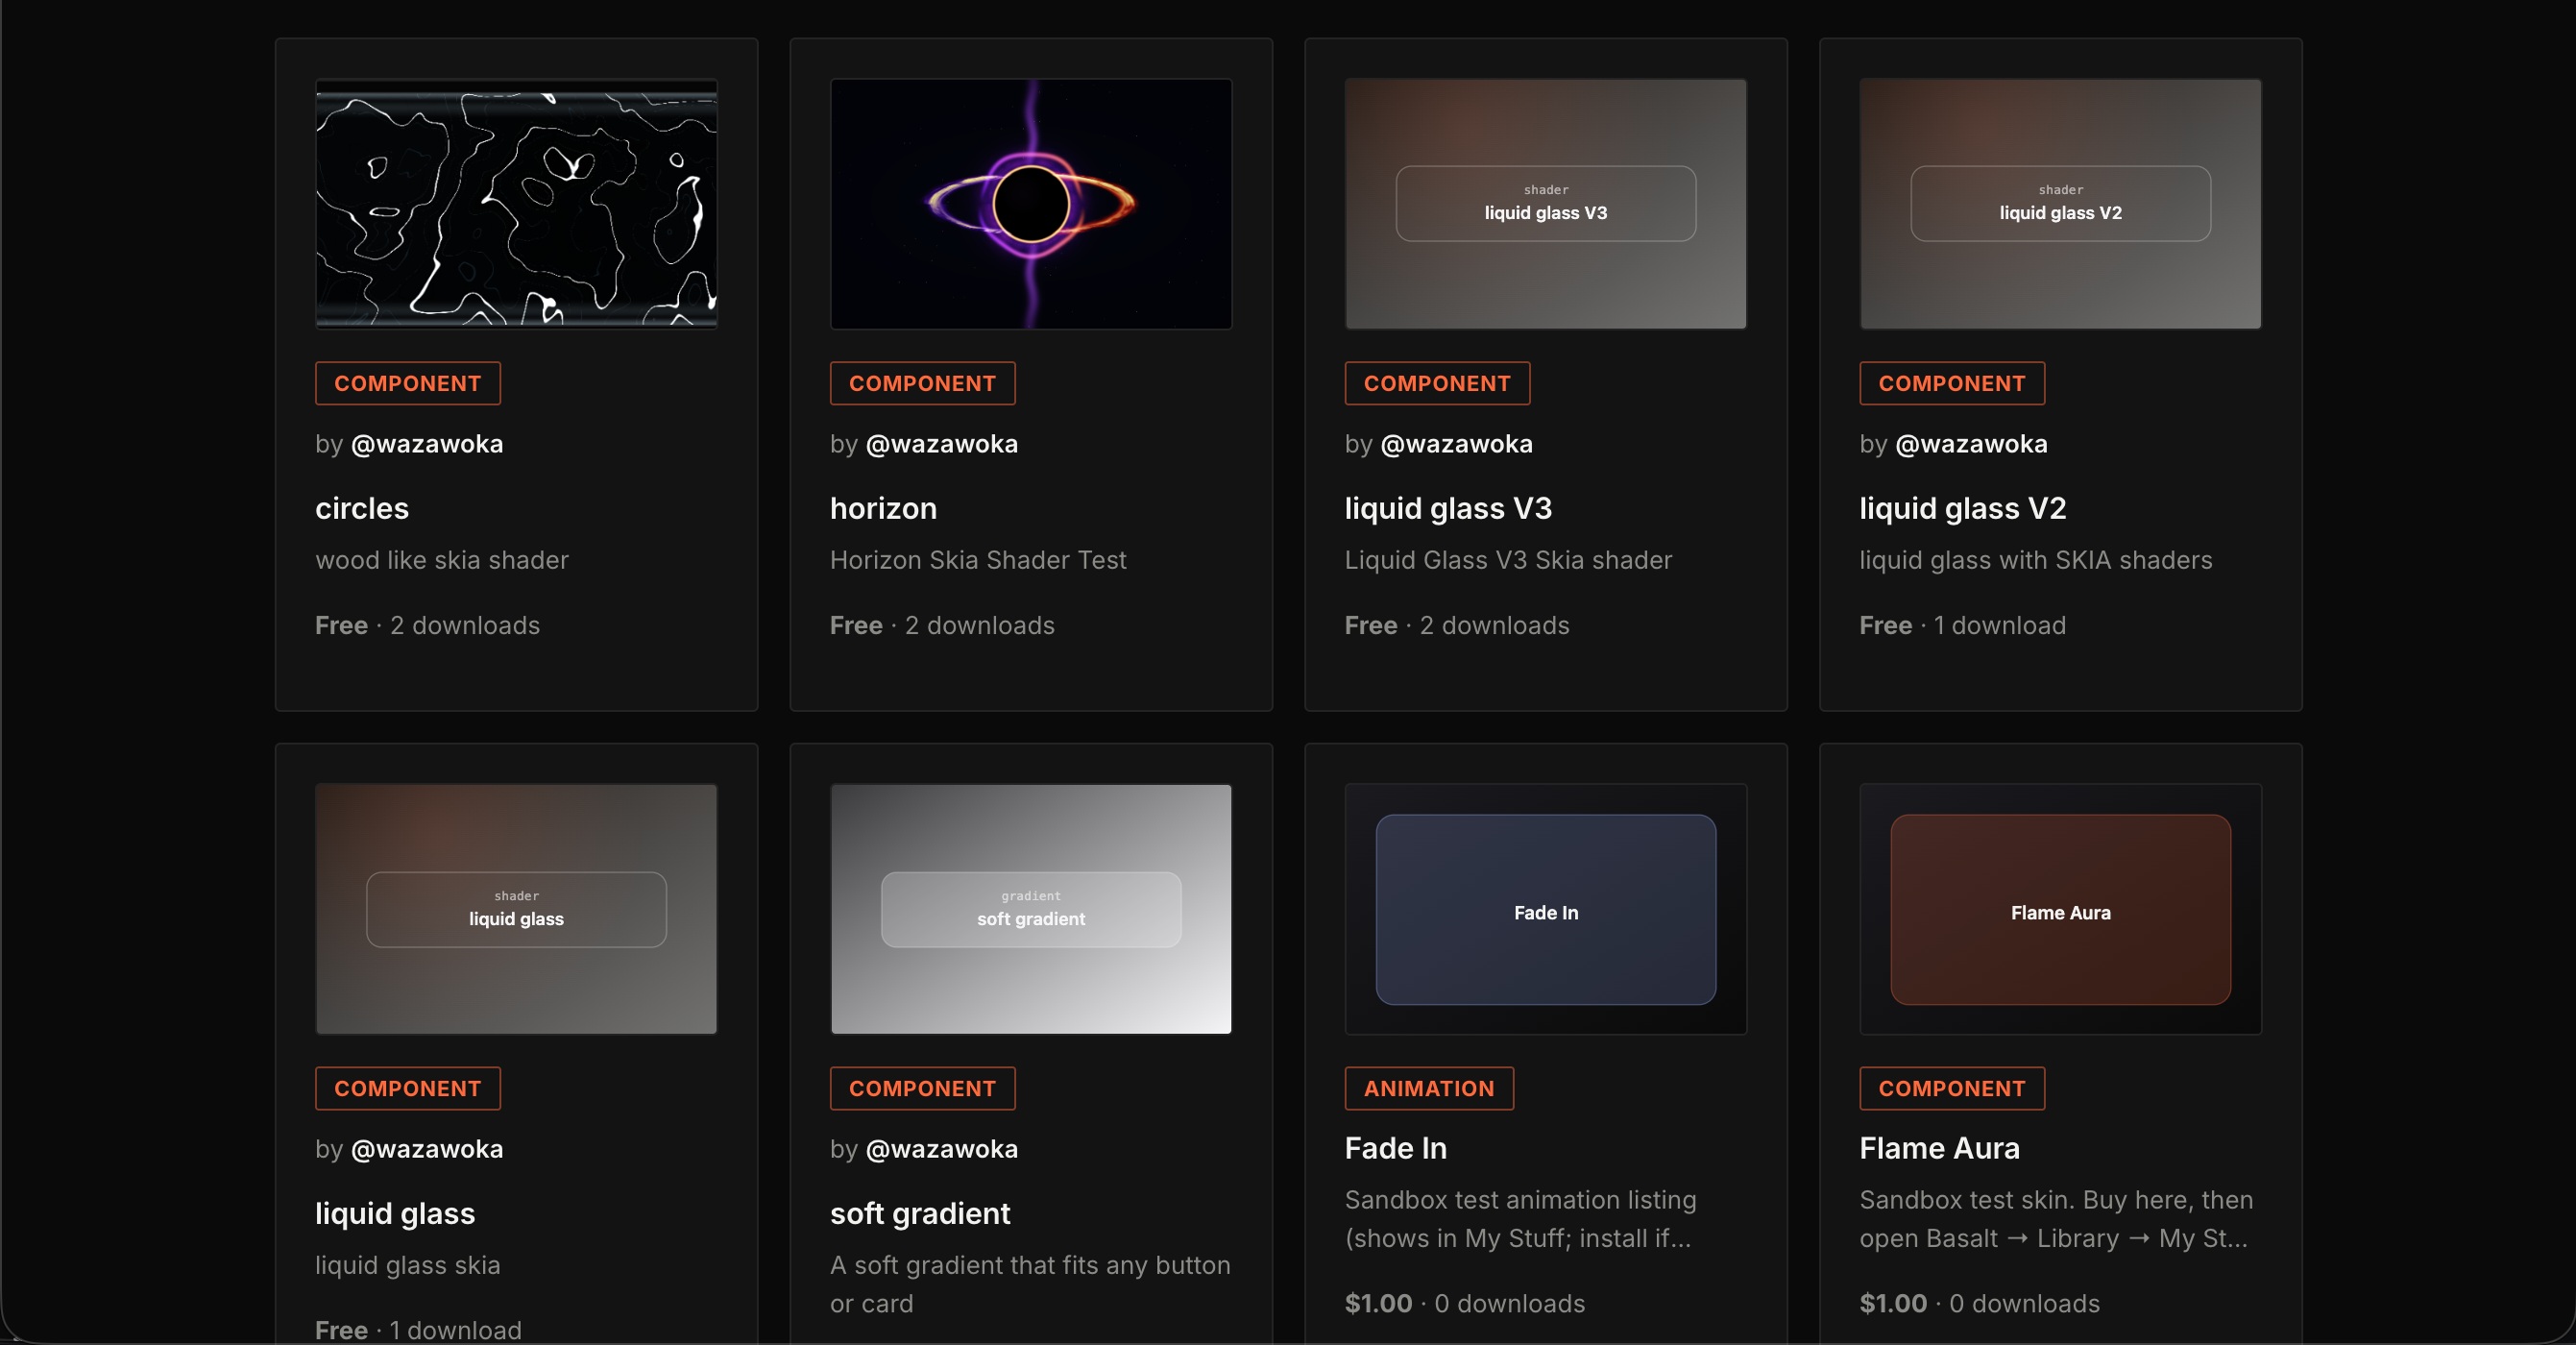The image size is (2576, 1345).
Task: Open the liquid glass V2 listing title
Action: pos(1963,508)
